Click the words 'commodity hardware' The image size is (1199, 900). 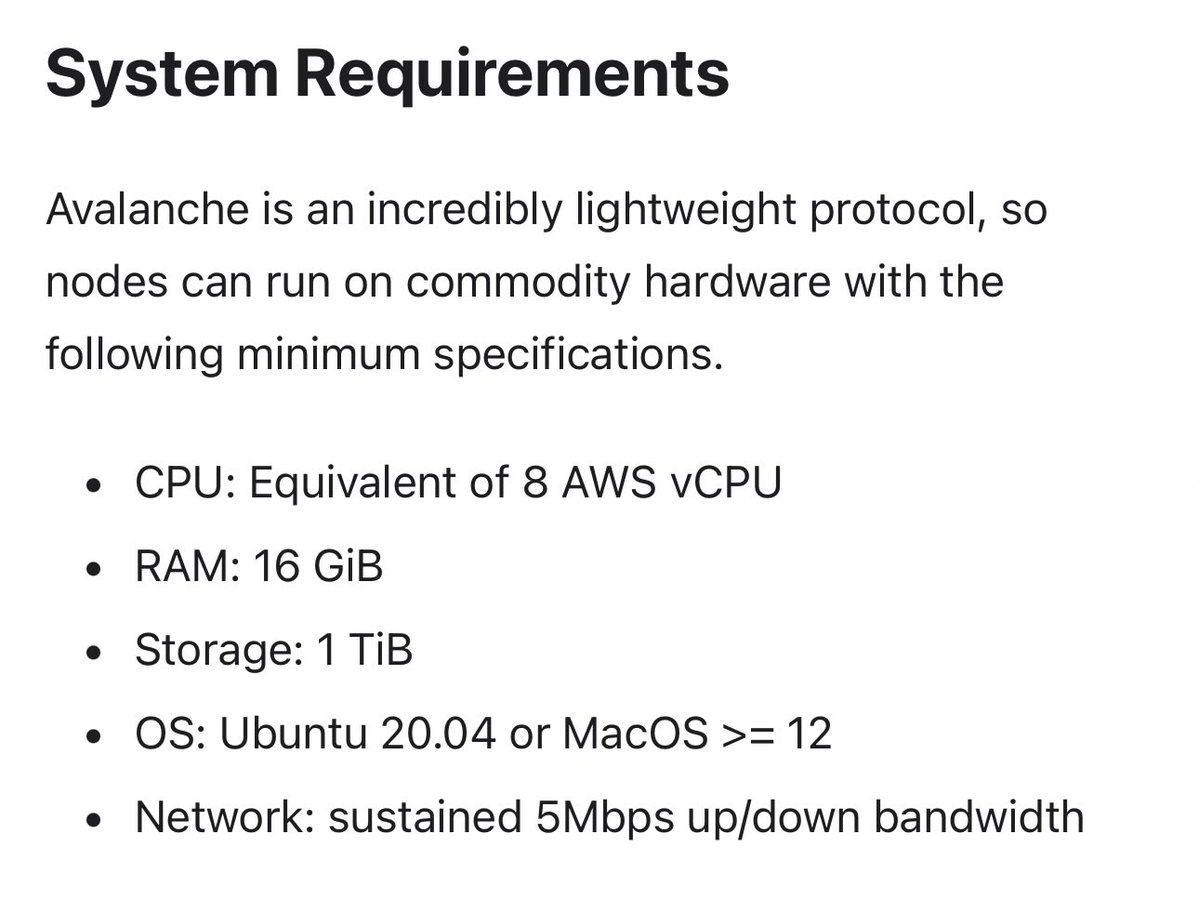coord(618,283)
